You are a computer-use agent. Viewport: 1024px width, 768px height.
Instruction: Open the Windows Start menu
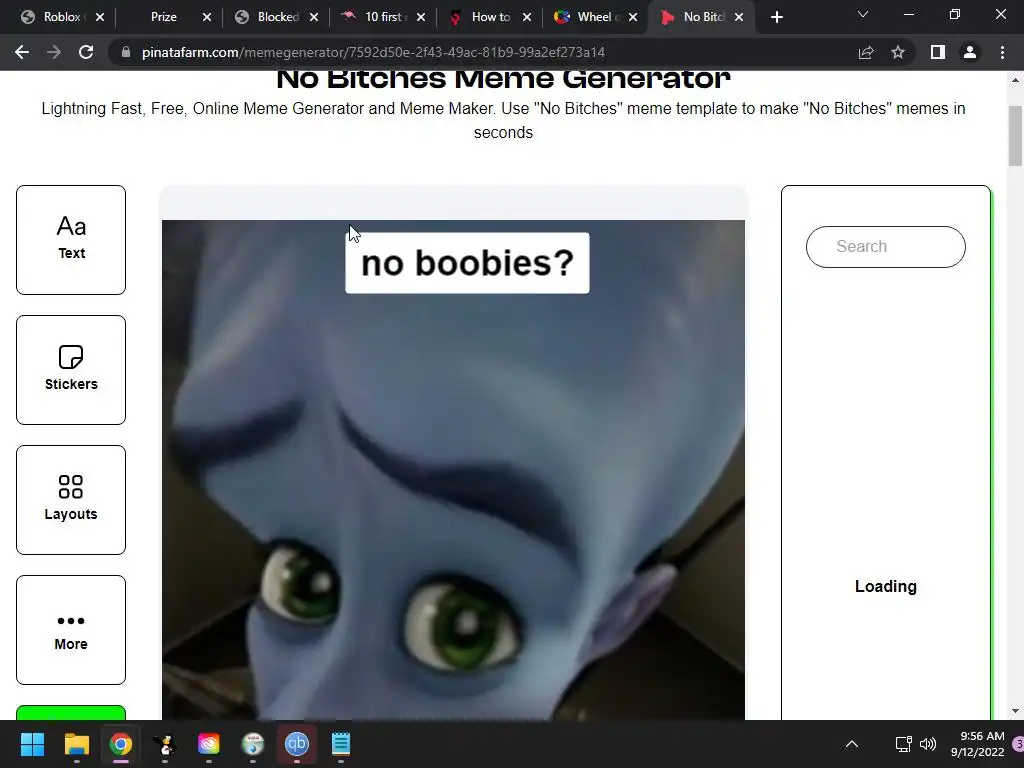point(32,744)
